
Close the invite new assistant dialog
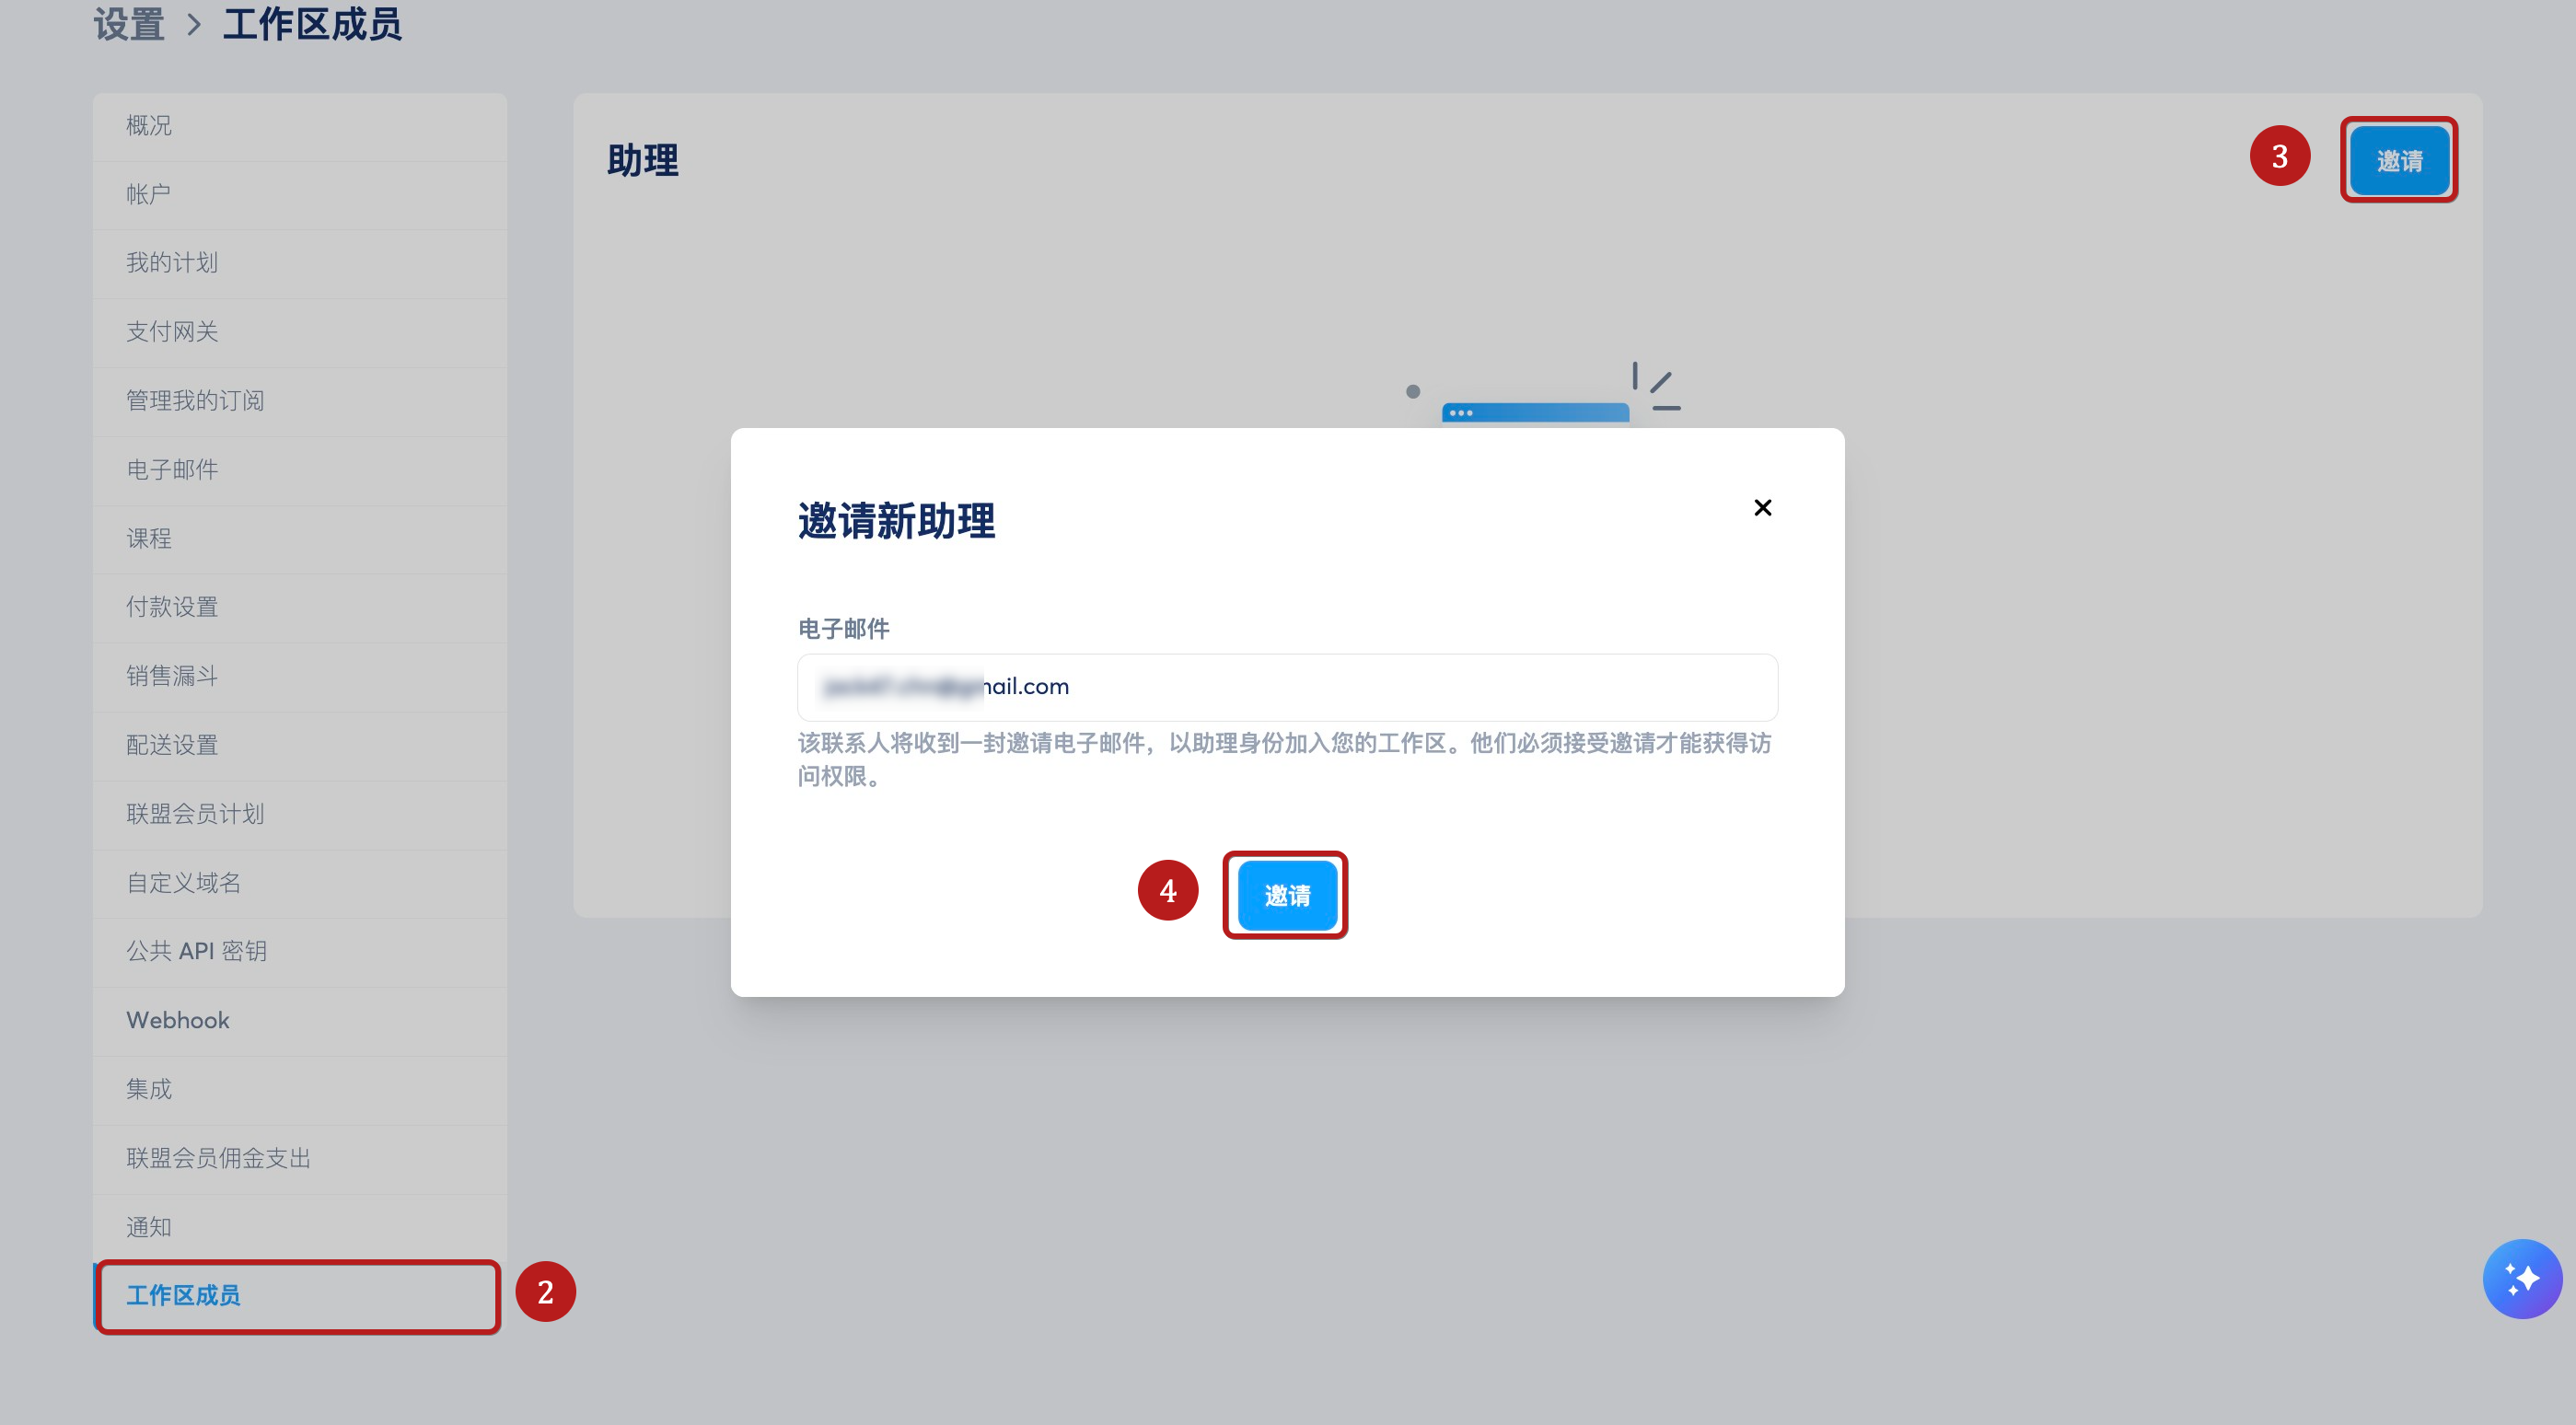point(1762,508)
